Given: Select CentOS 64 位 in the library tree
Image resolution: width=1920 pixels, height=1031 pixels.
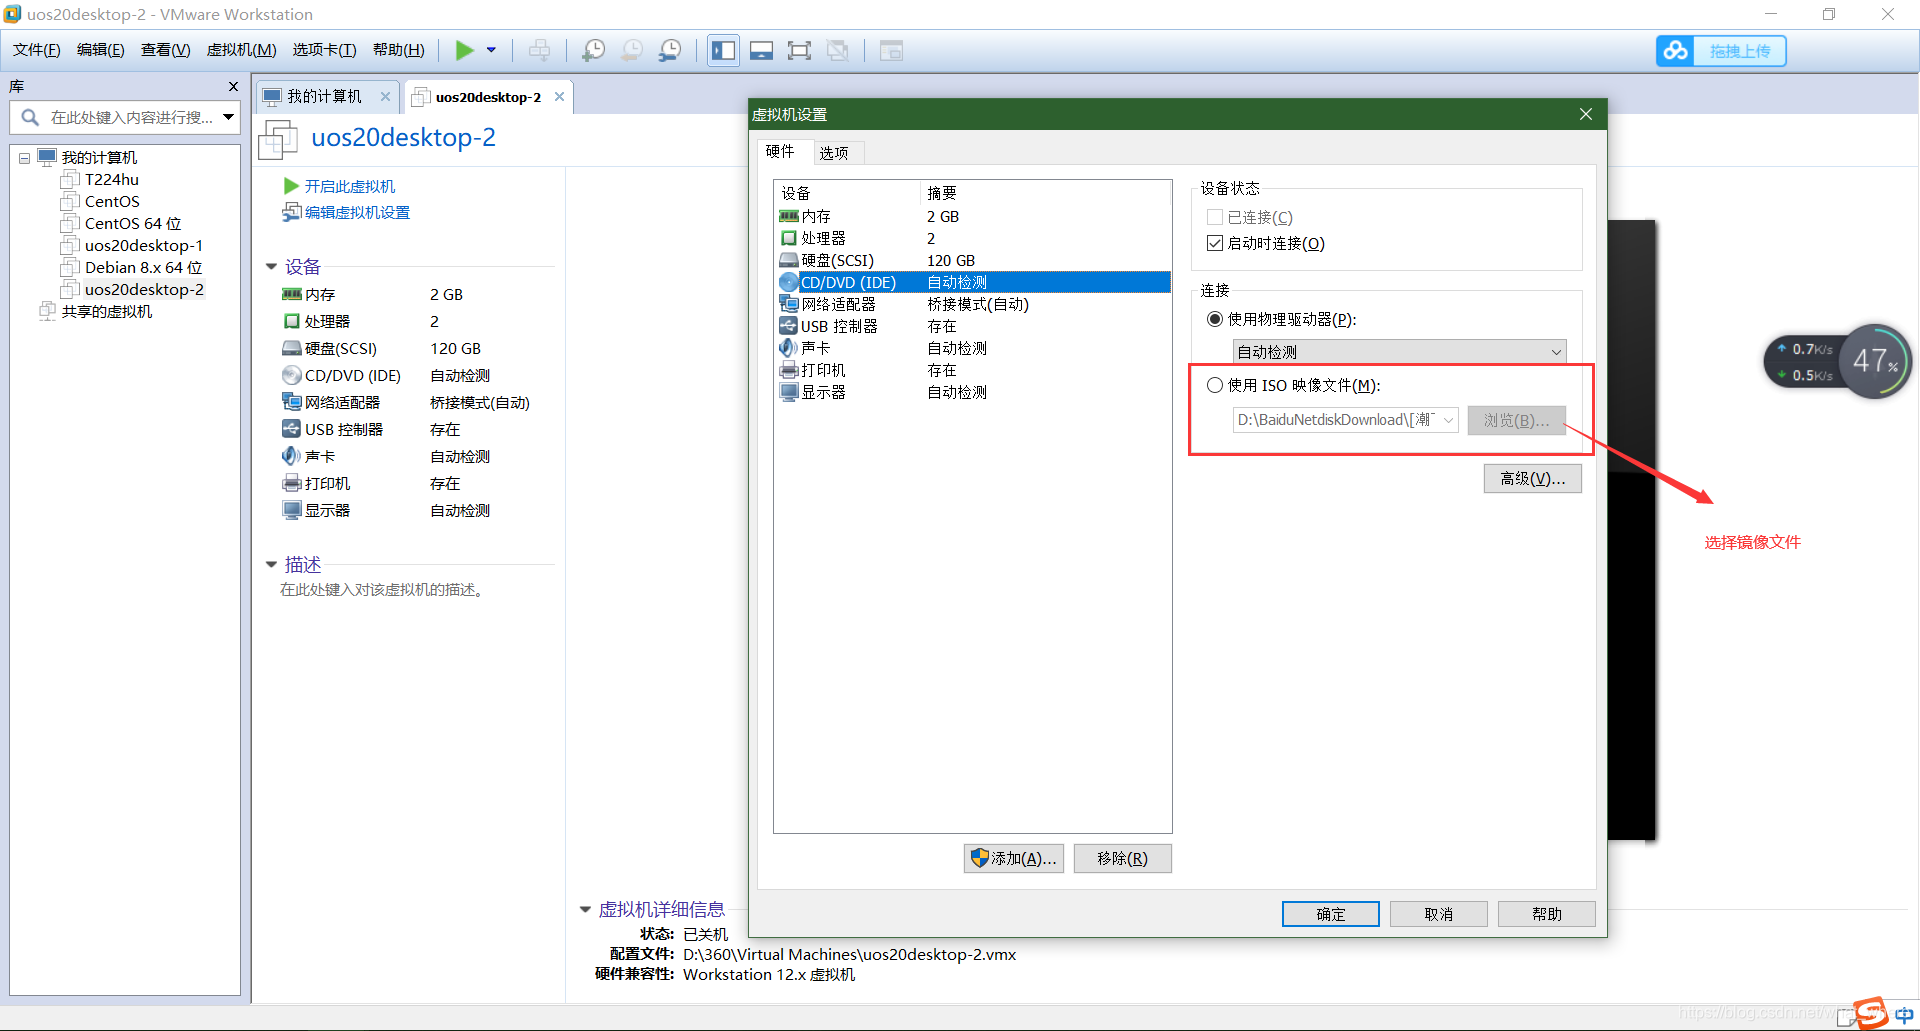Looking at the screenshot, I should (x=132, y=224).
